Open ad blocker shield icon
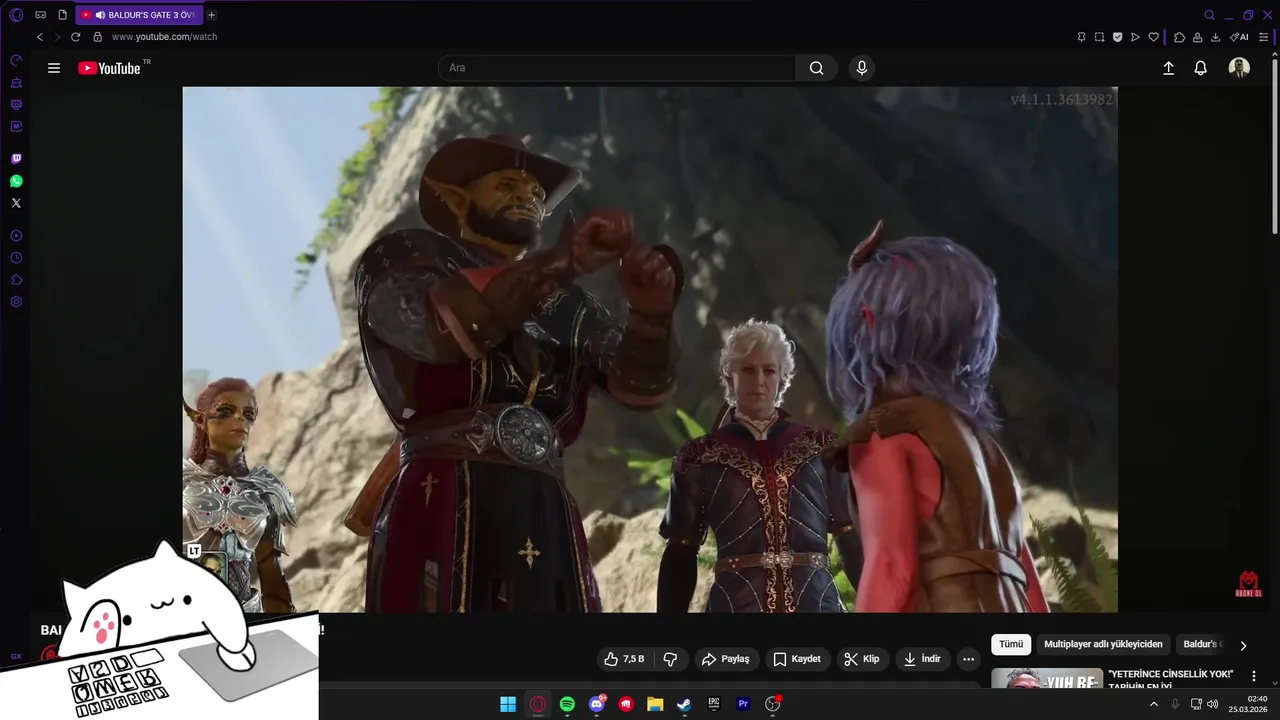The image size is (1280, 720). pyautogui.click(x=1117, y=37)
